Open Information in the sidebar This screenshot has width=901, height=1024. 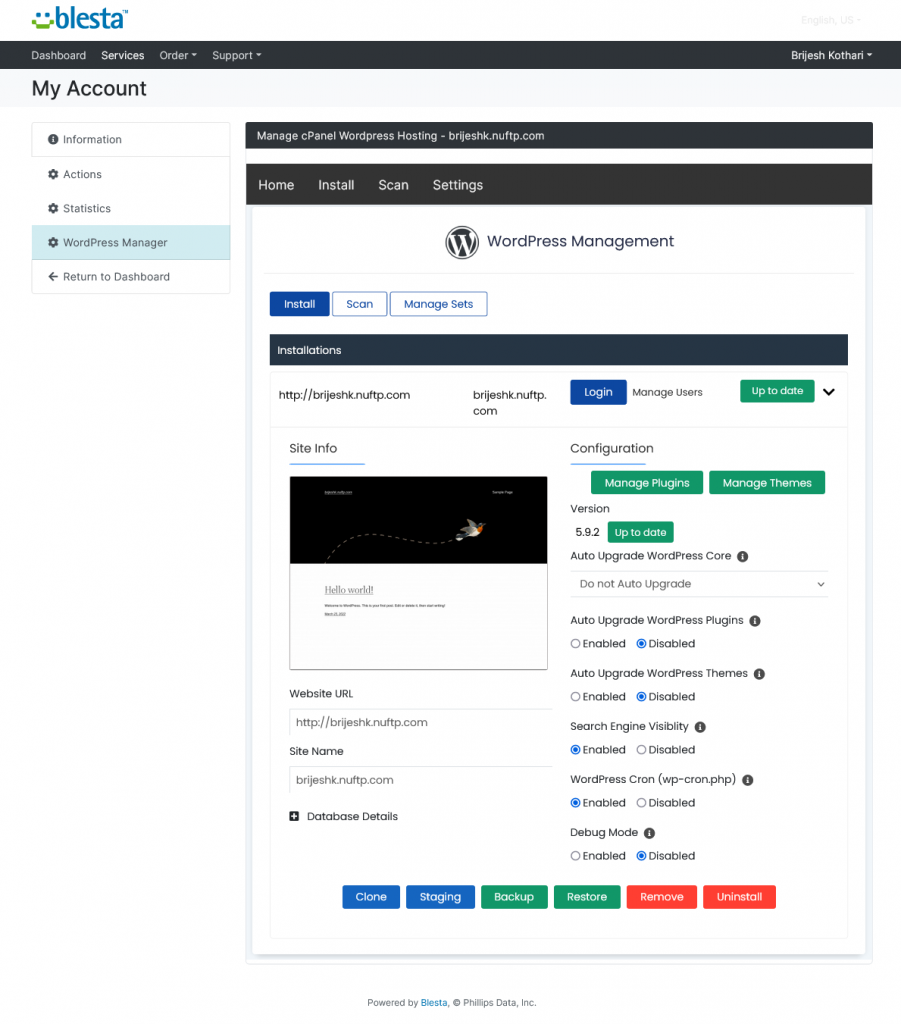(131, 139)
